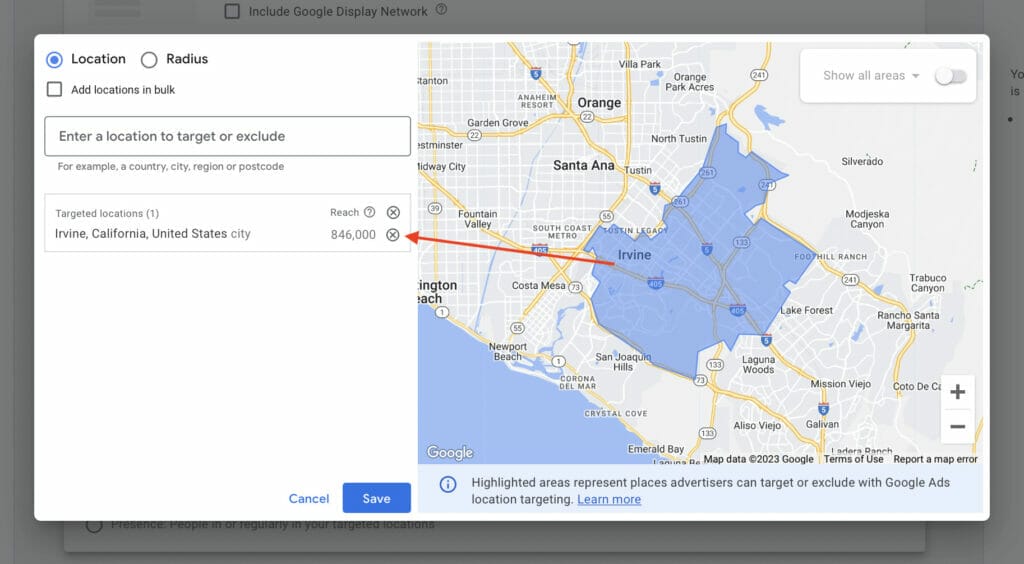Click the Google logo on the map

click(x=450, y=453)
